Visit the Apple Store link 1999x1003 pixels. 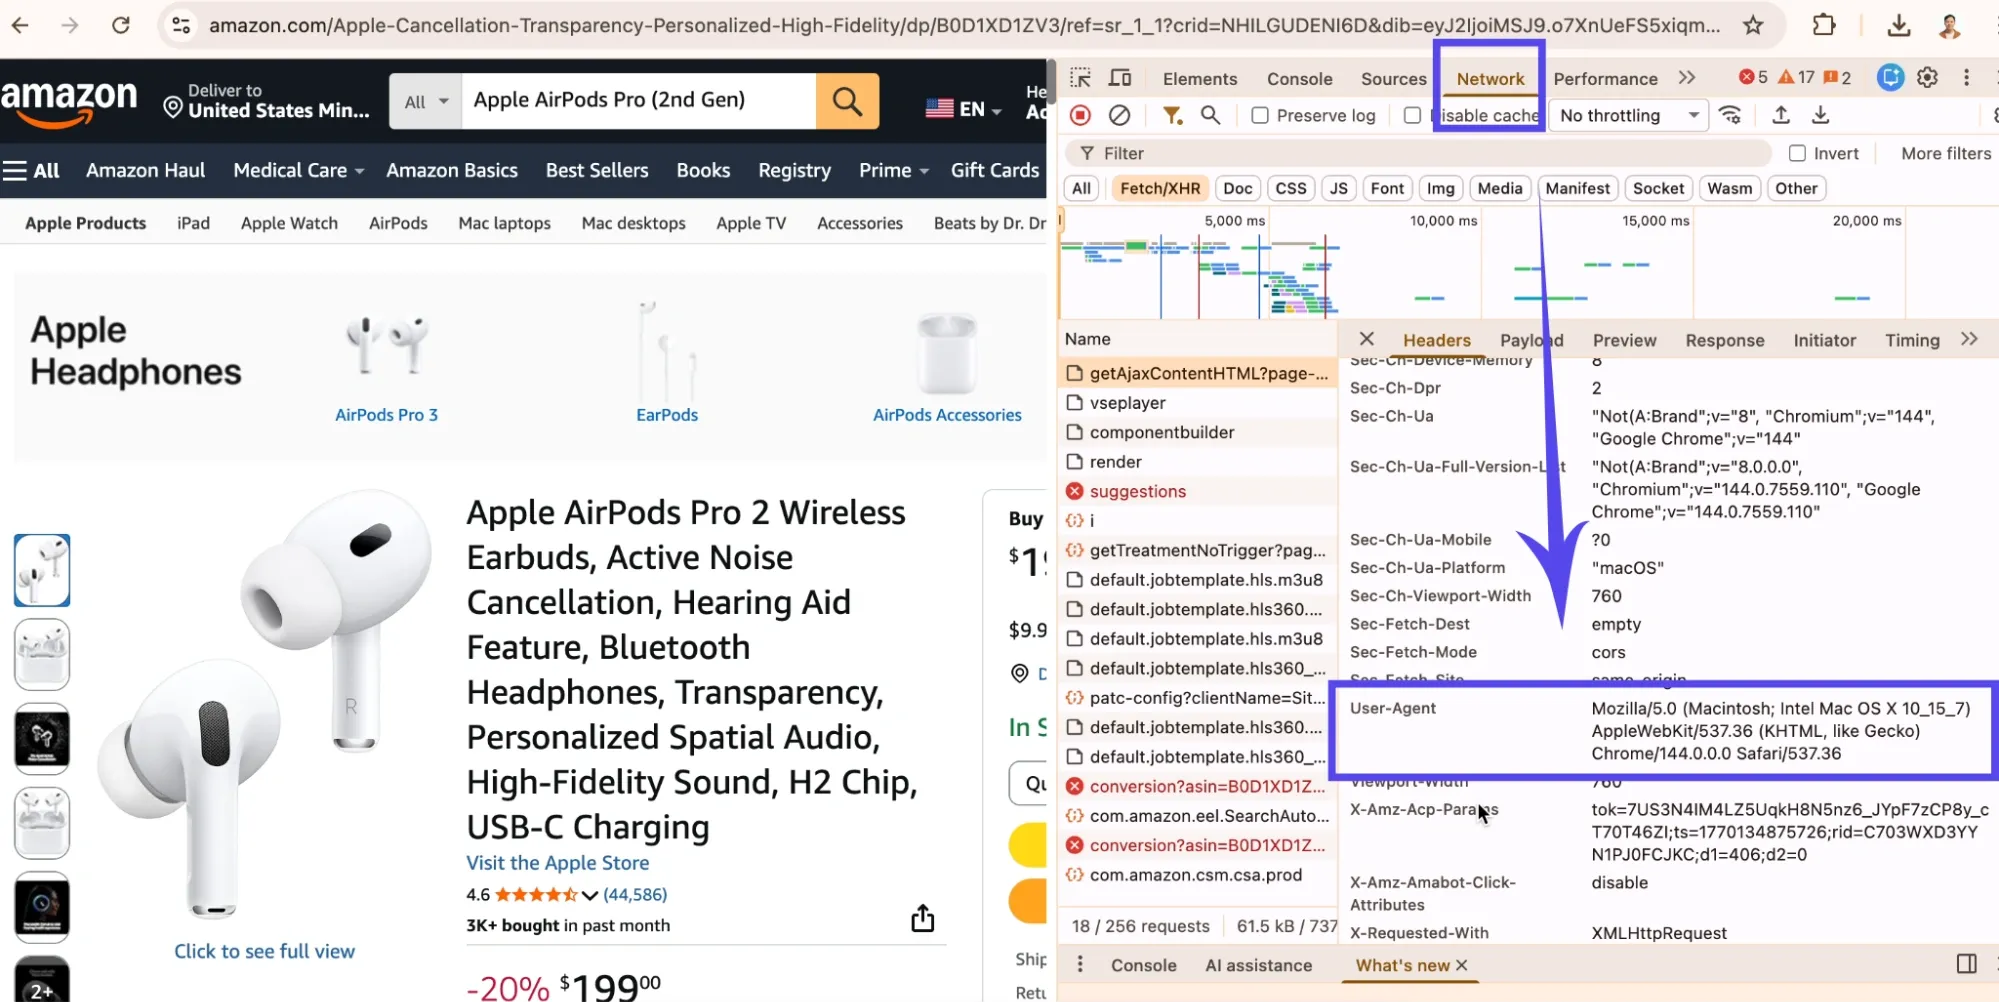(557, 862)
